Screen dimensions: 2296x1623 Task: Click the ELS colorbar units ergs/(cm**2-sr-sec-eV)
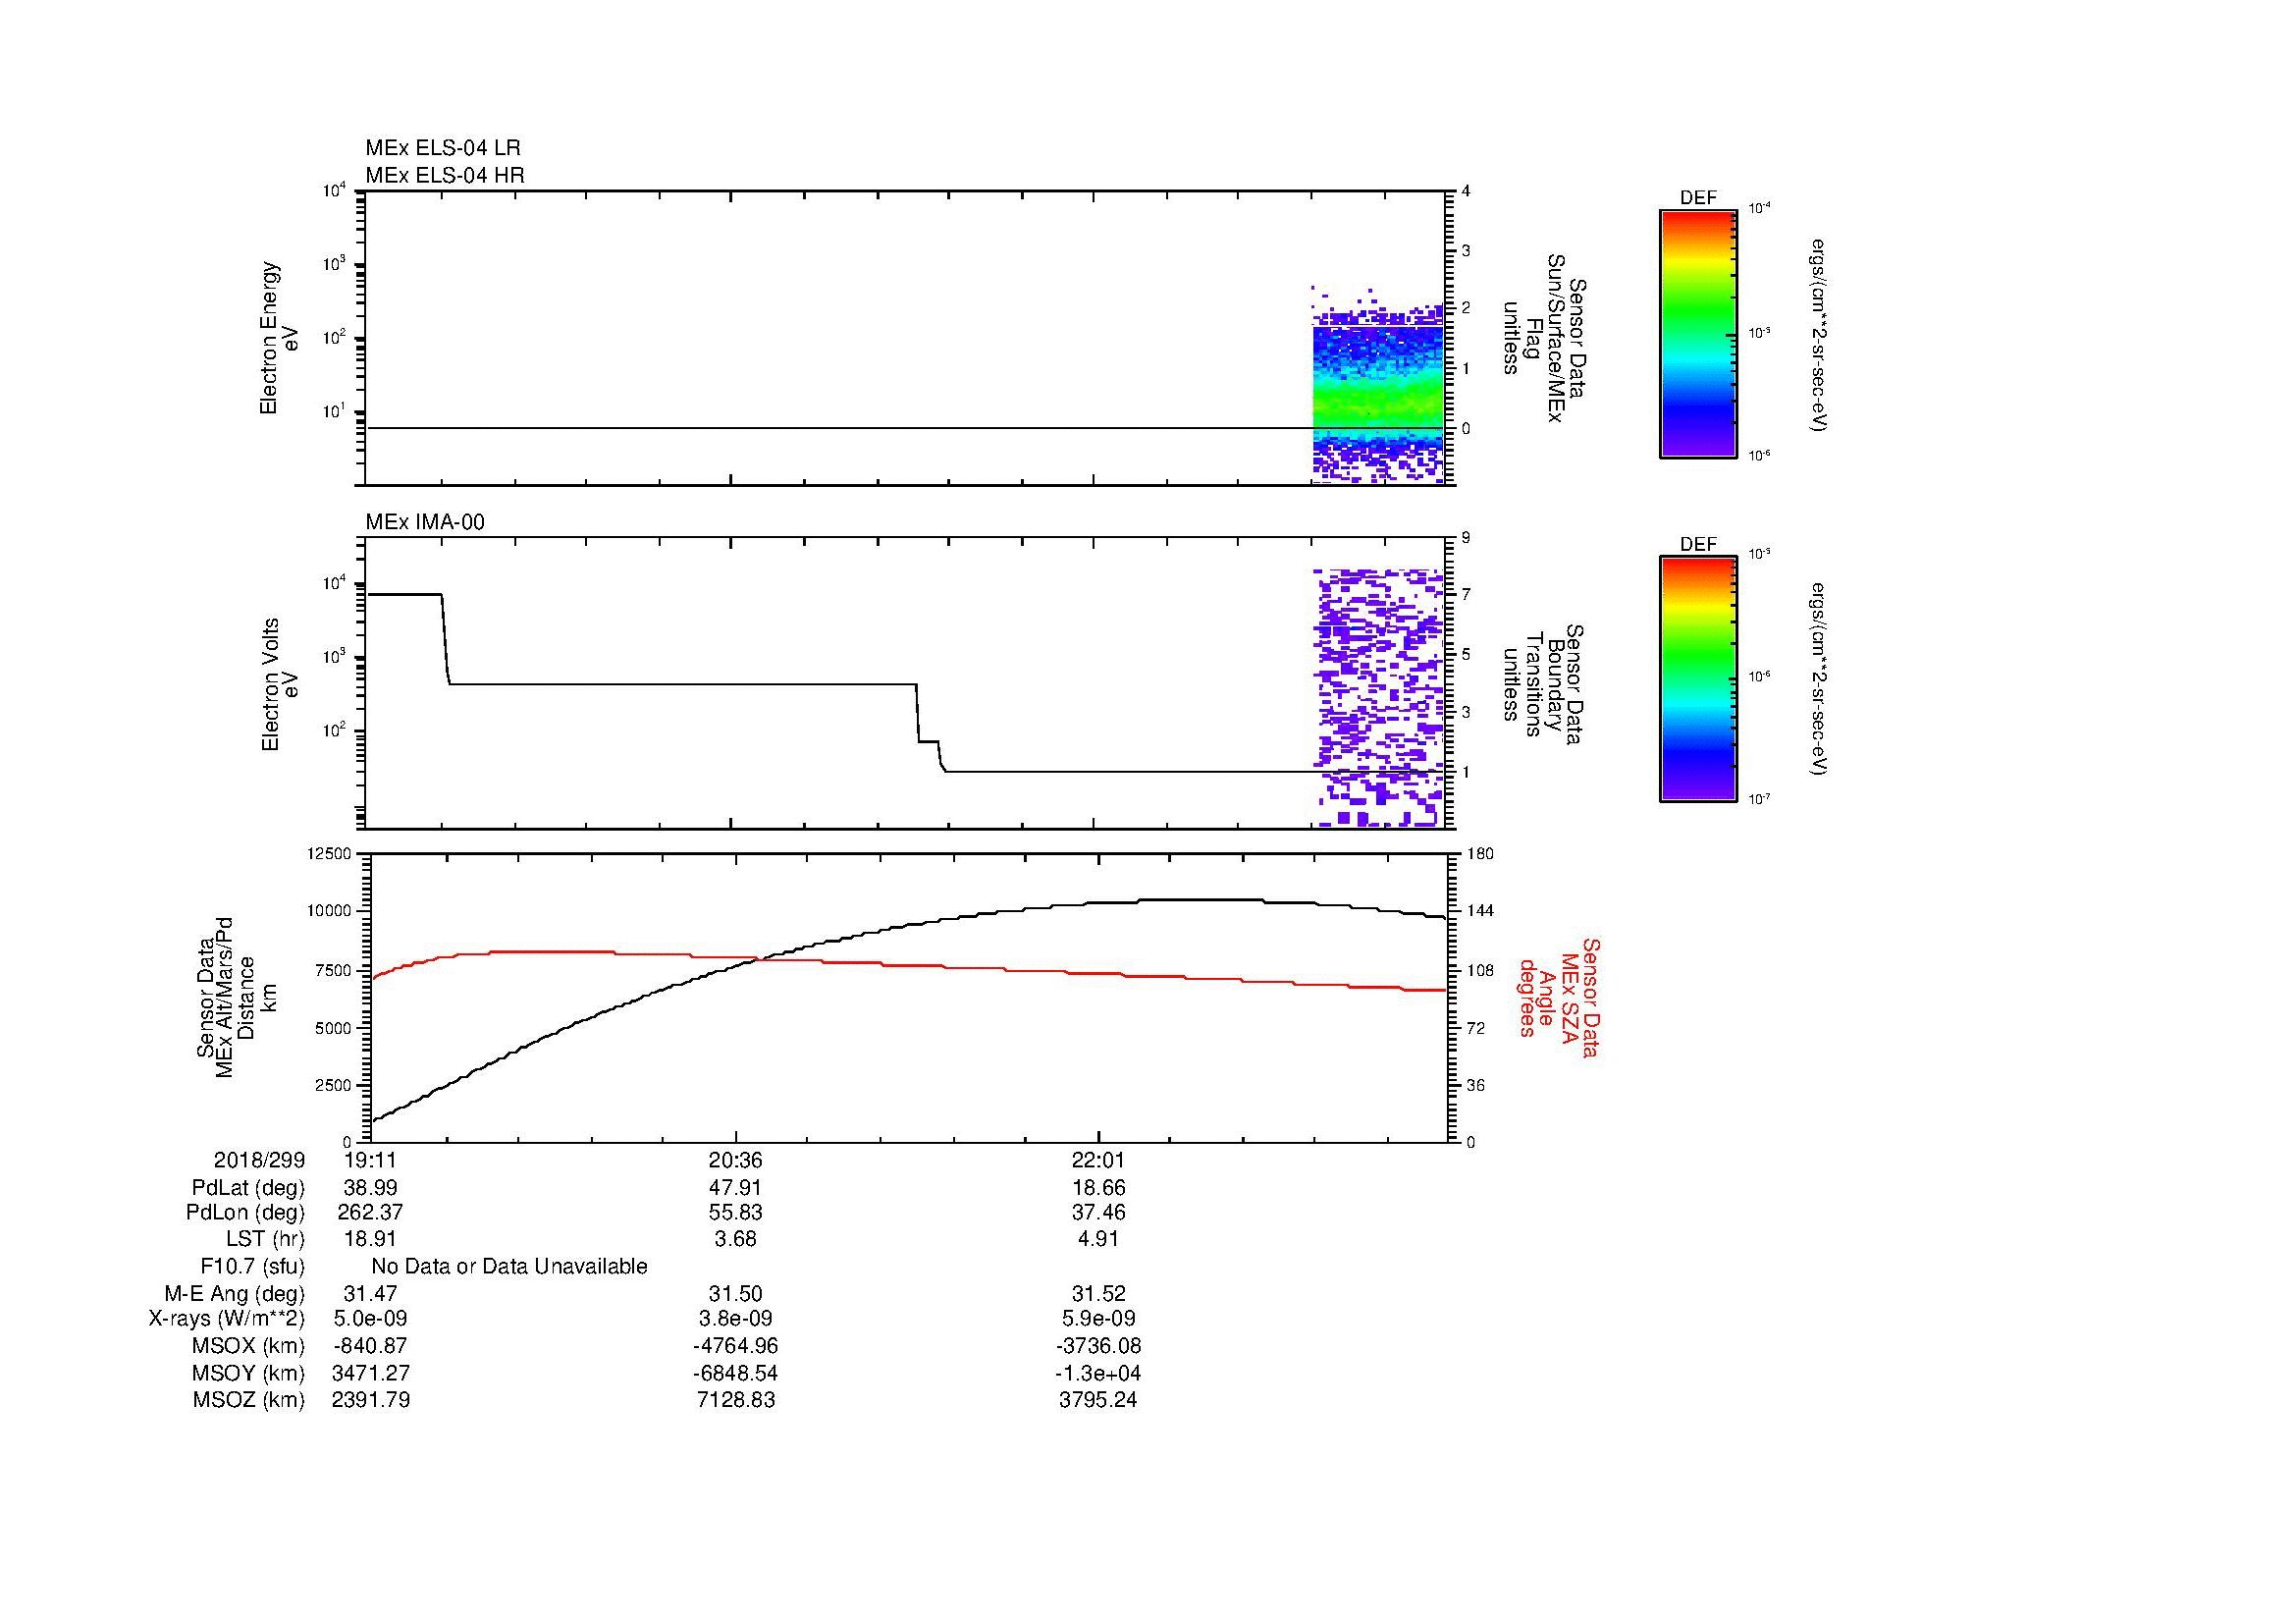coord(1818,335)
